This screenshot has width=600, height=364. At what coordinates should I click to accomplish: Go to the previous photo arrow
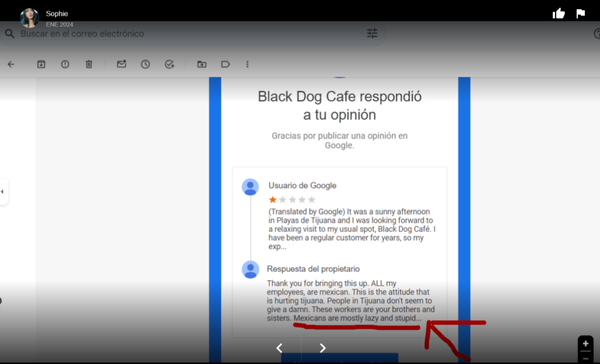pyautogui.click(x=279, y=348)
